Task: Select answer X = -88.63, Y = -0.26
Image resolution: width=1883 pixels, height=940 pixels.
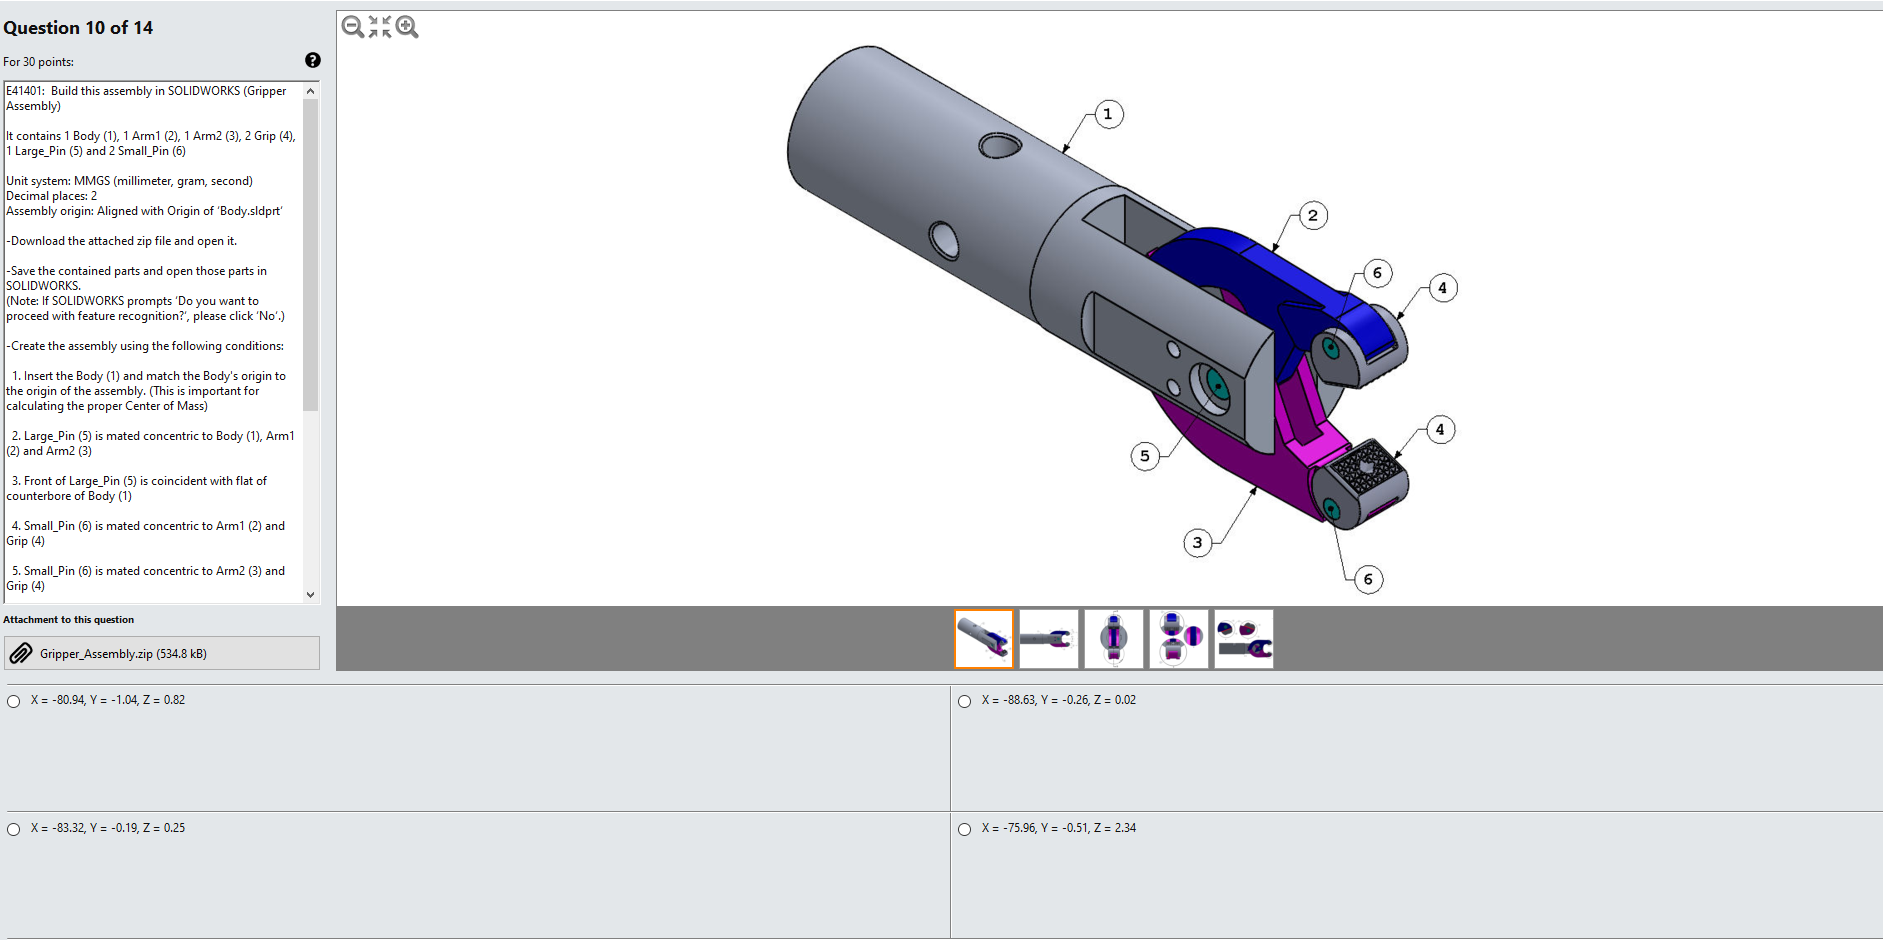Action: point(965,701)
